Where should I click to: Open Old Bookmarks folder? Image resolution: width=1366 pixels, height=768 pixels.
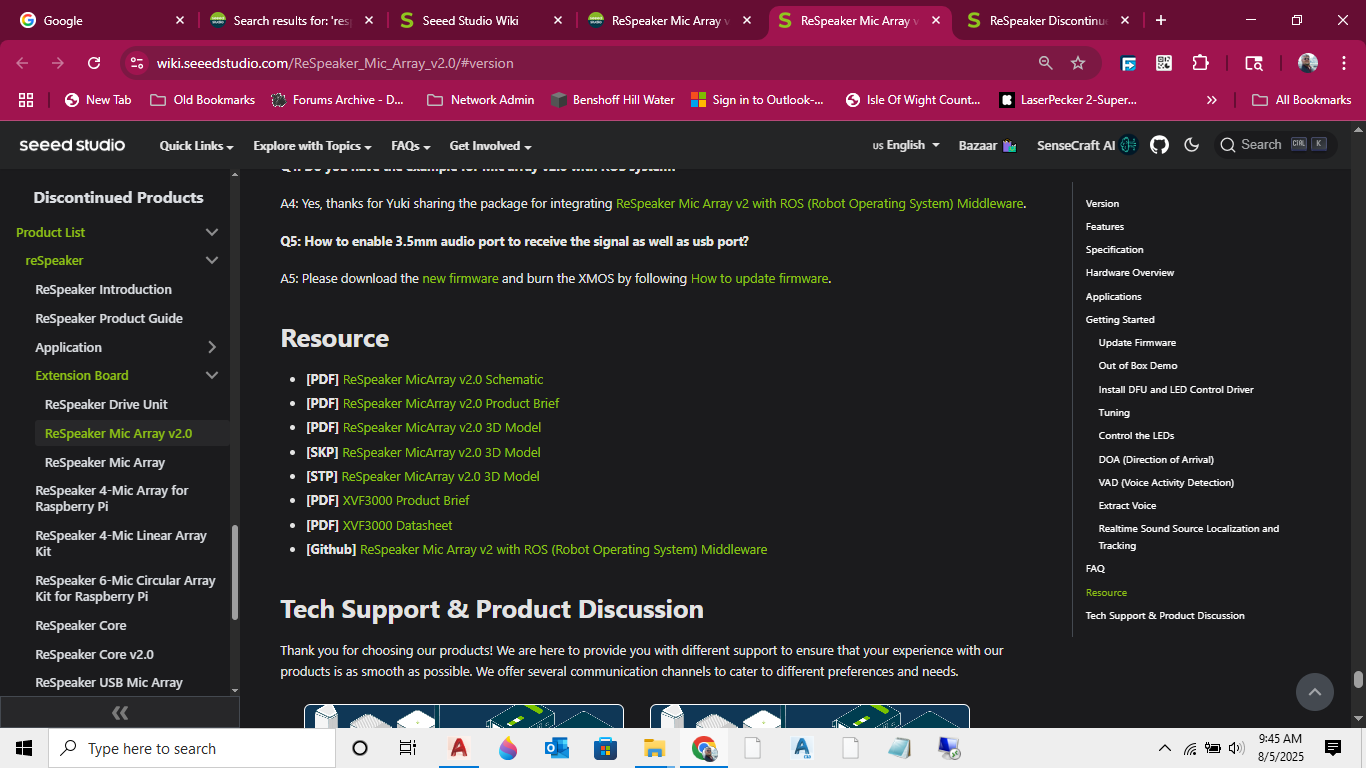pos(202,100)
